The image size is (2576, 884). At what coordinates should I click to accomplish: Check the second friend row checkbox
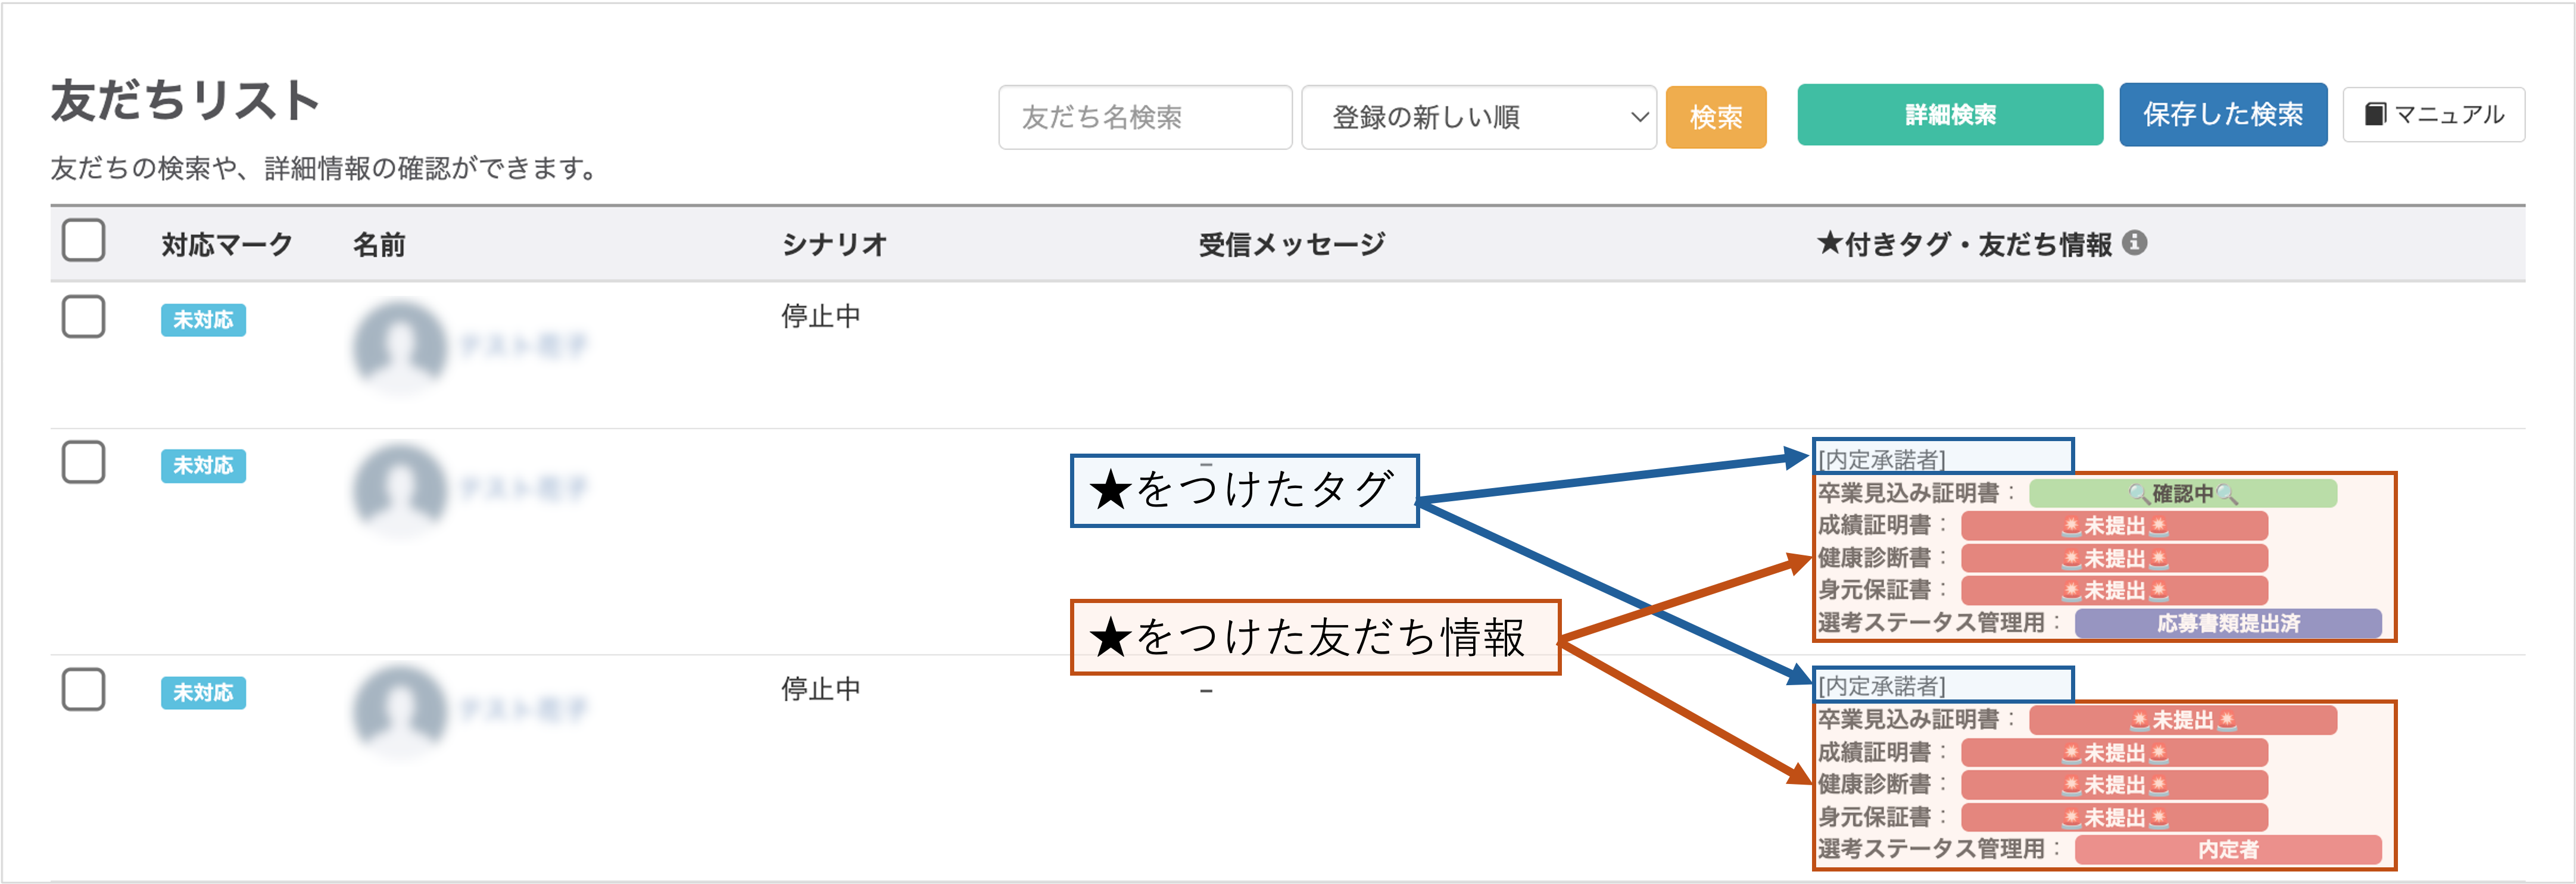click(84, 463)
